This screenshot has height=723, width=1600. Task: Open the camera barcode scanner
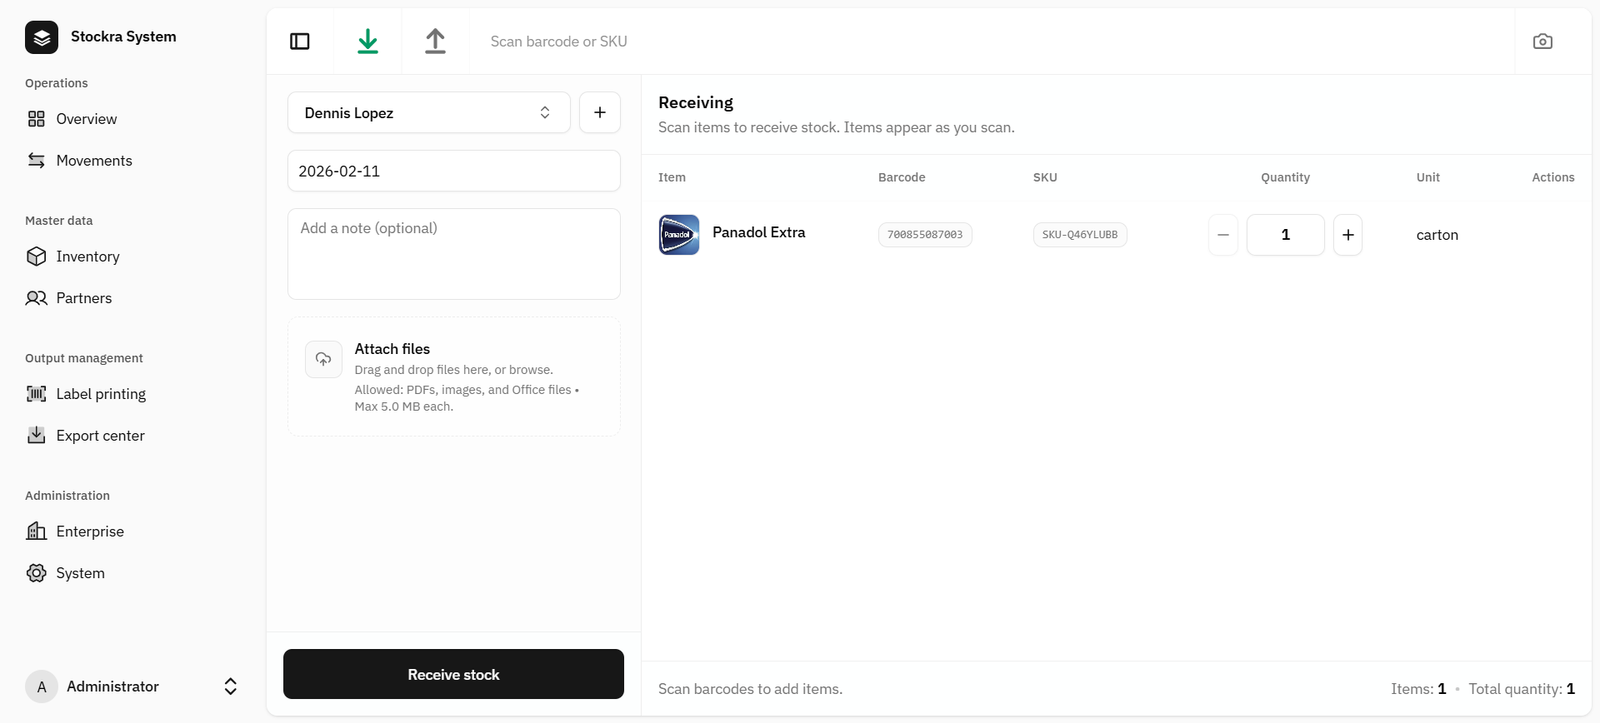[x=1542, y=41]
